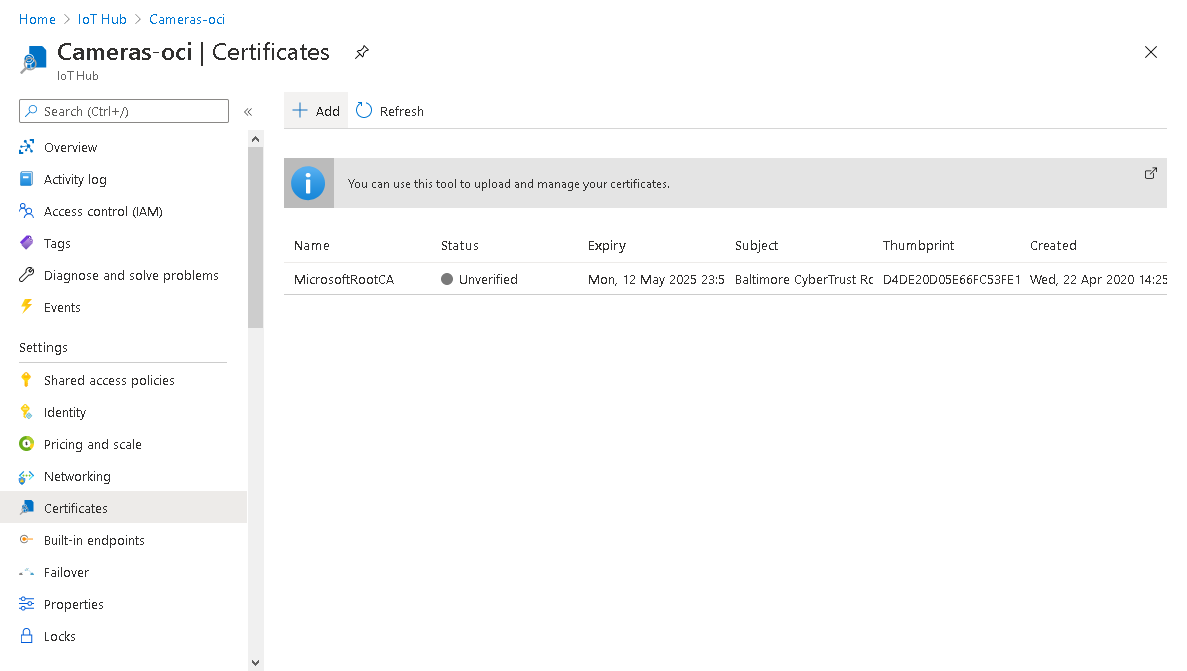Click the Pricing and scale green icon

(26, 444)
